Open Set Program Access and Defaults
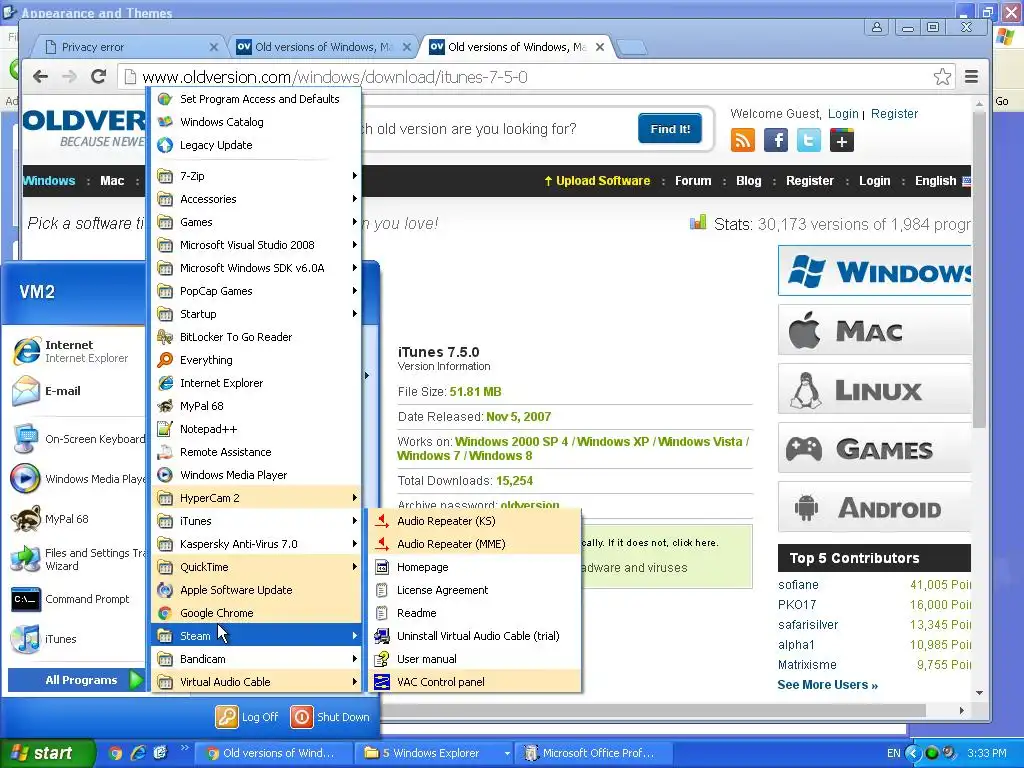 click(256, 99)
